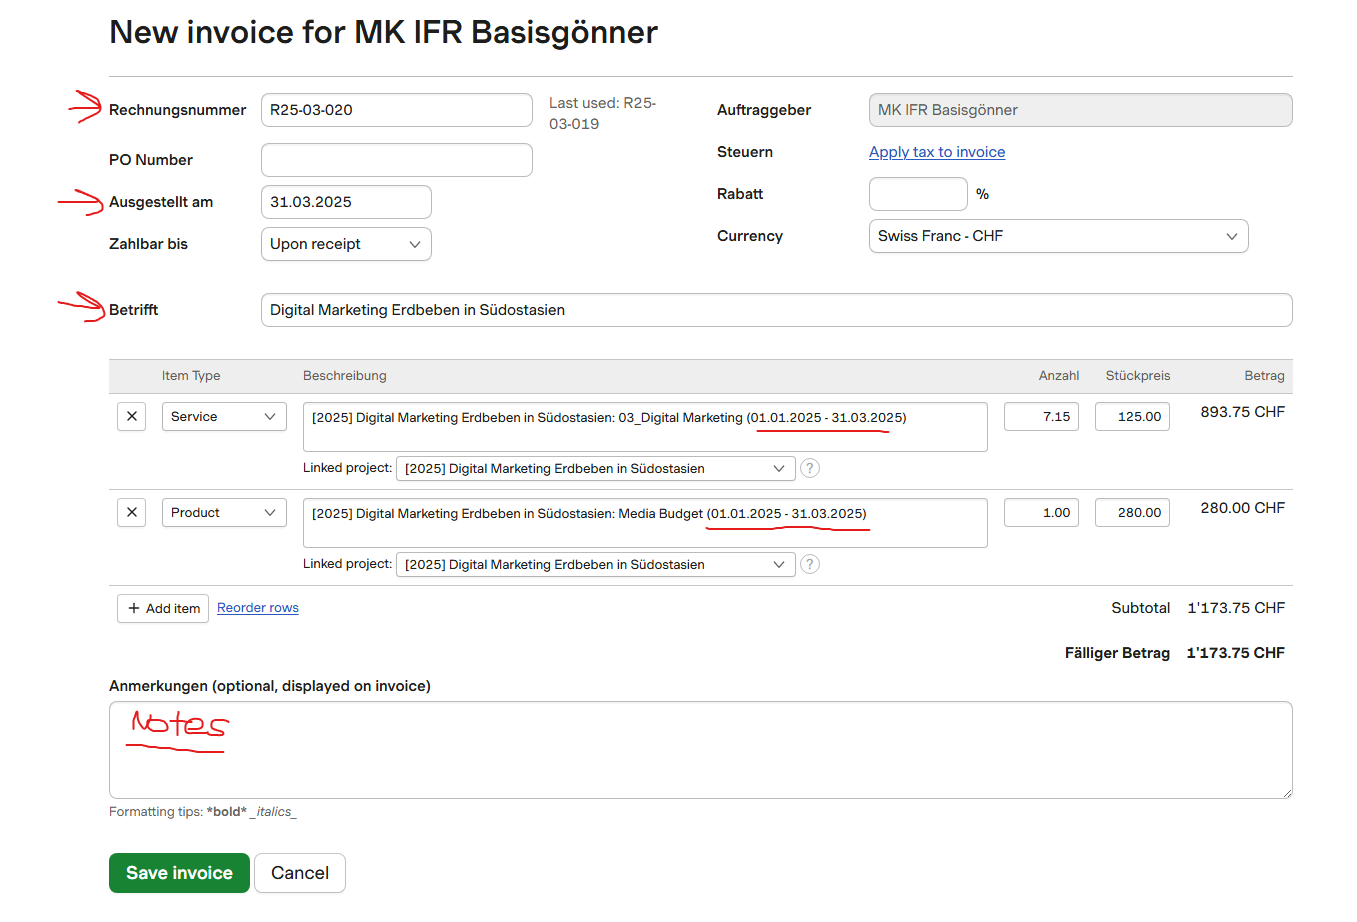Click 'Last used: R25-03-019' text
Screen dimensions: 1357x922
(x=602, y=113)
